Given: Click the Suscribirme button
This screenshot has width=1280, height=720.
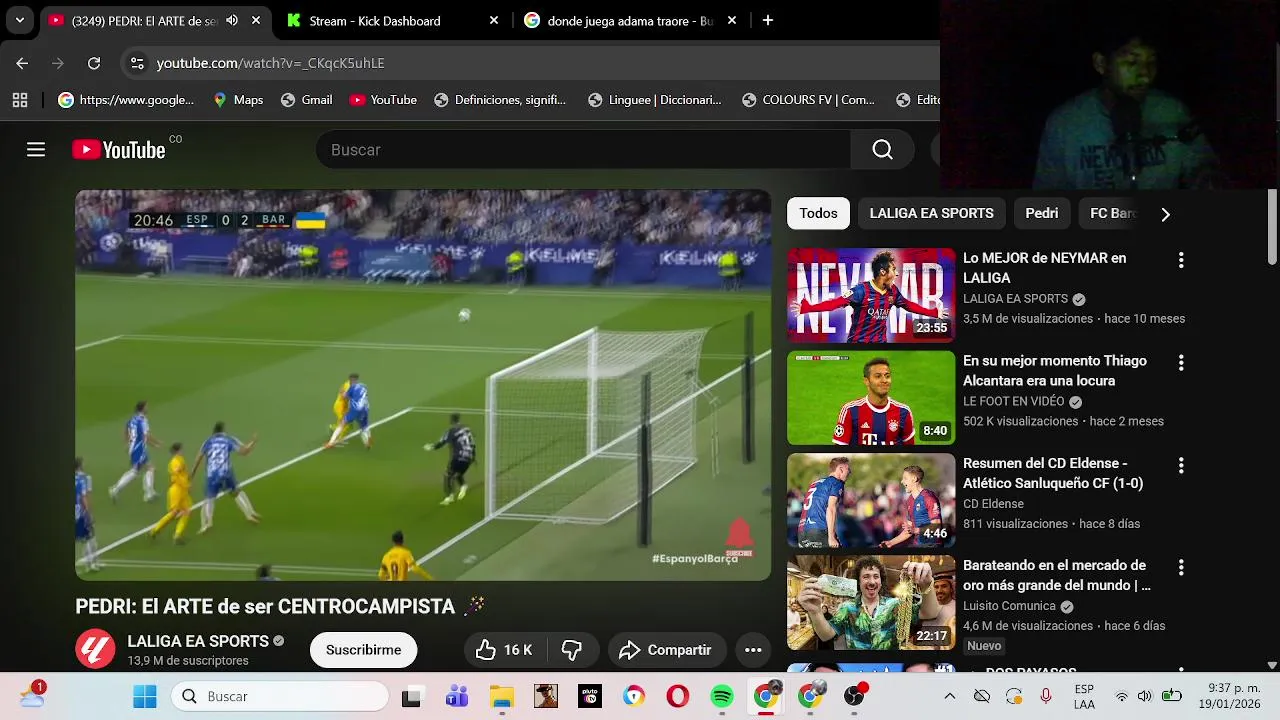Looking at the screenshot, I should coord(363,650).
